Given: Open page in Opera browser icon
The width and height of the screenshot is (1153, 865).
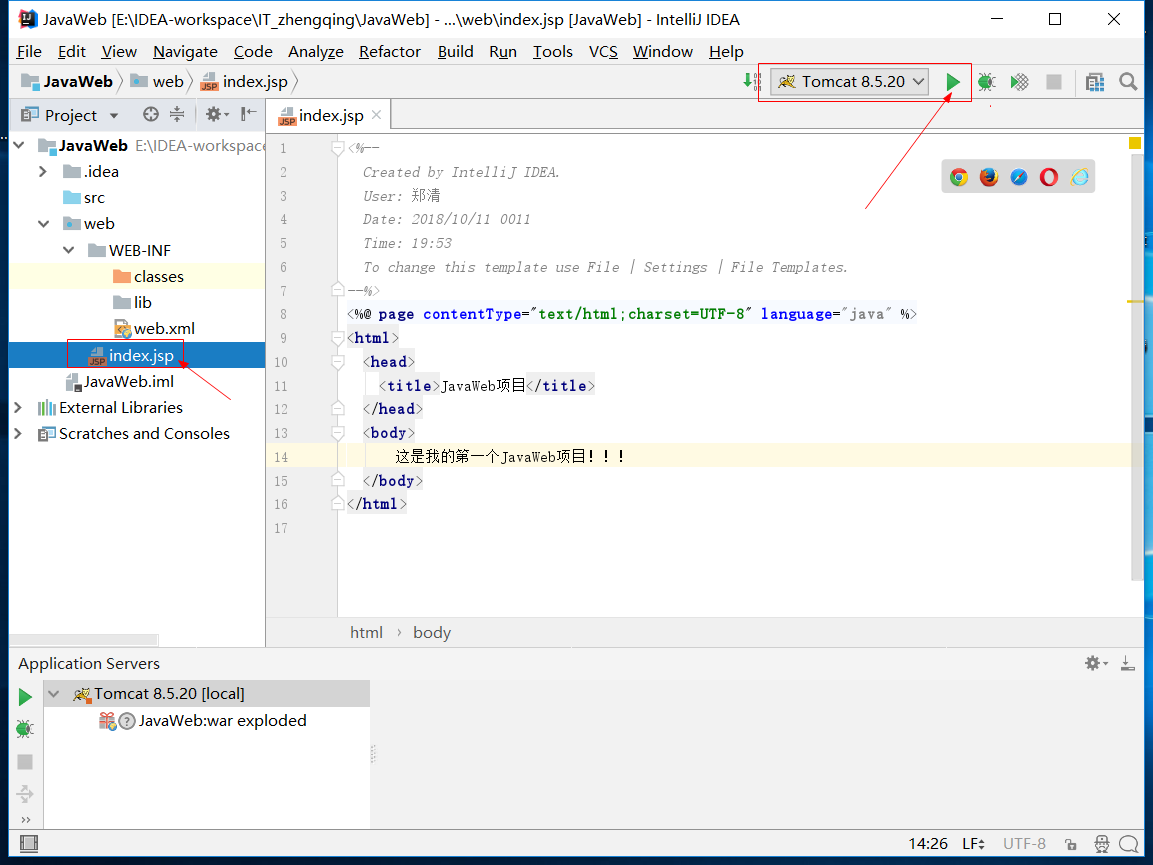Looking at the screenshot, I should [x=1049, y=177].
